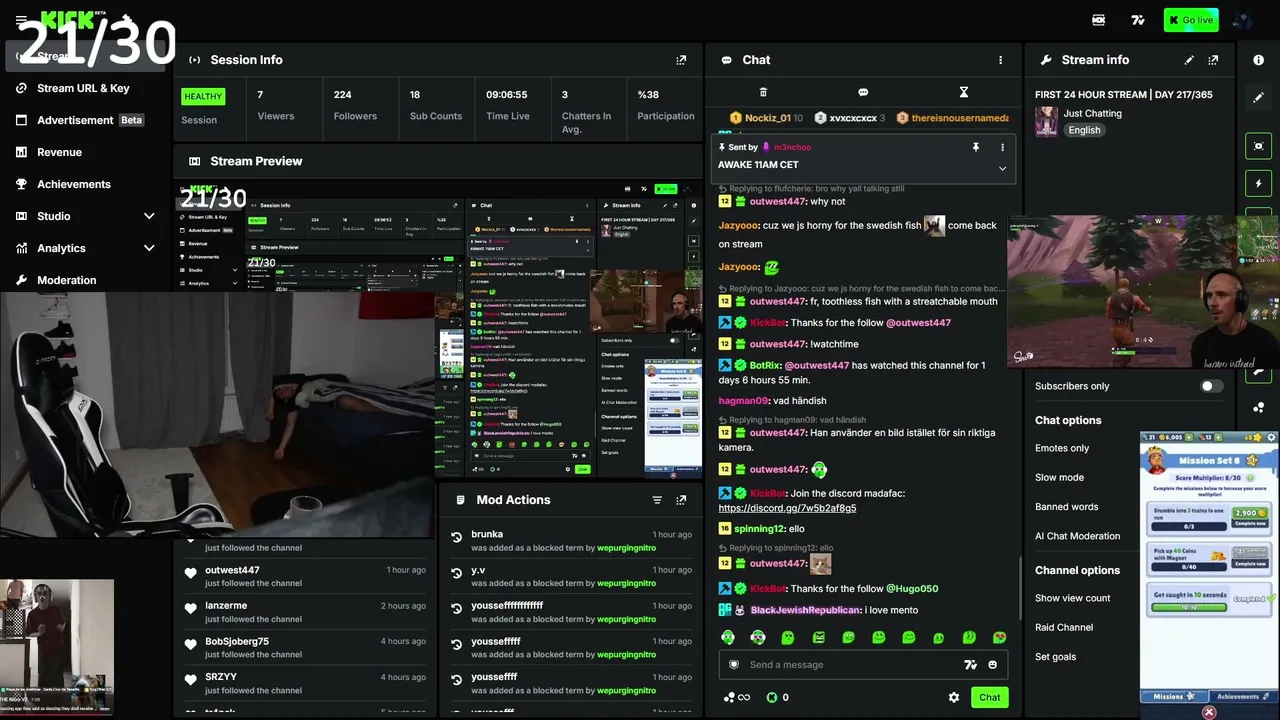Screen dimensions: 1280x720
Task: Pop out the Session Info panel
Action: pos(681,60)
